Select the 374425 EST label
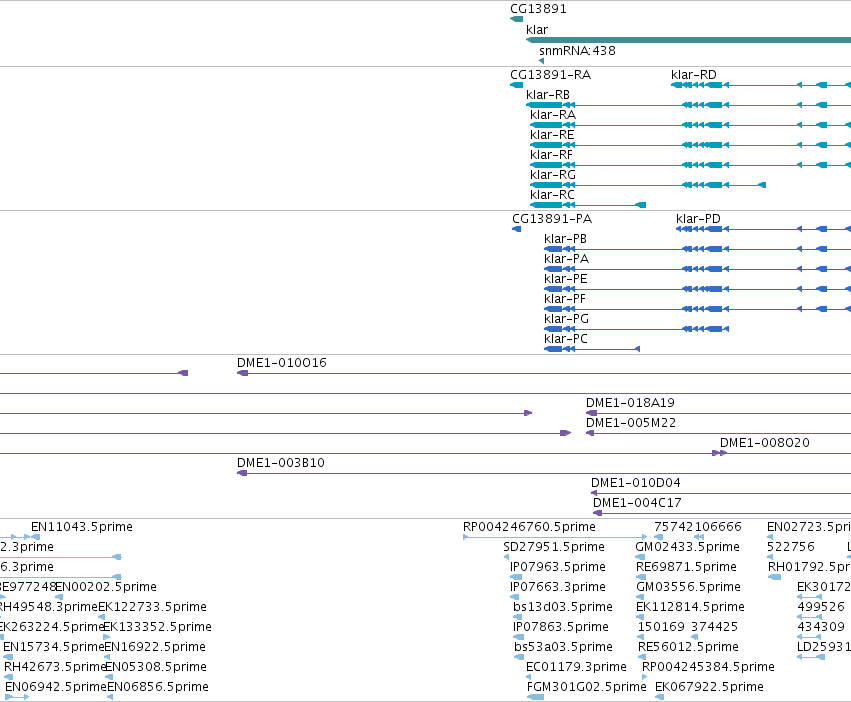This screenshot has width=851, height=702. [714, 628]
